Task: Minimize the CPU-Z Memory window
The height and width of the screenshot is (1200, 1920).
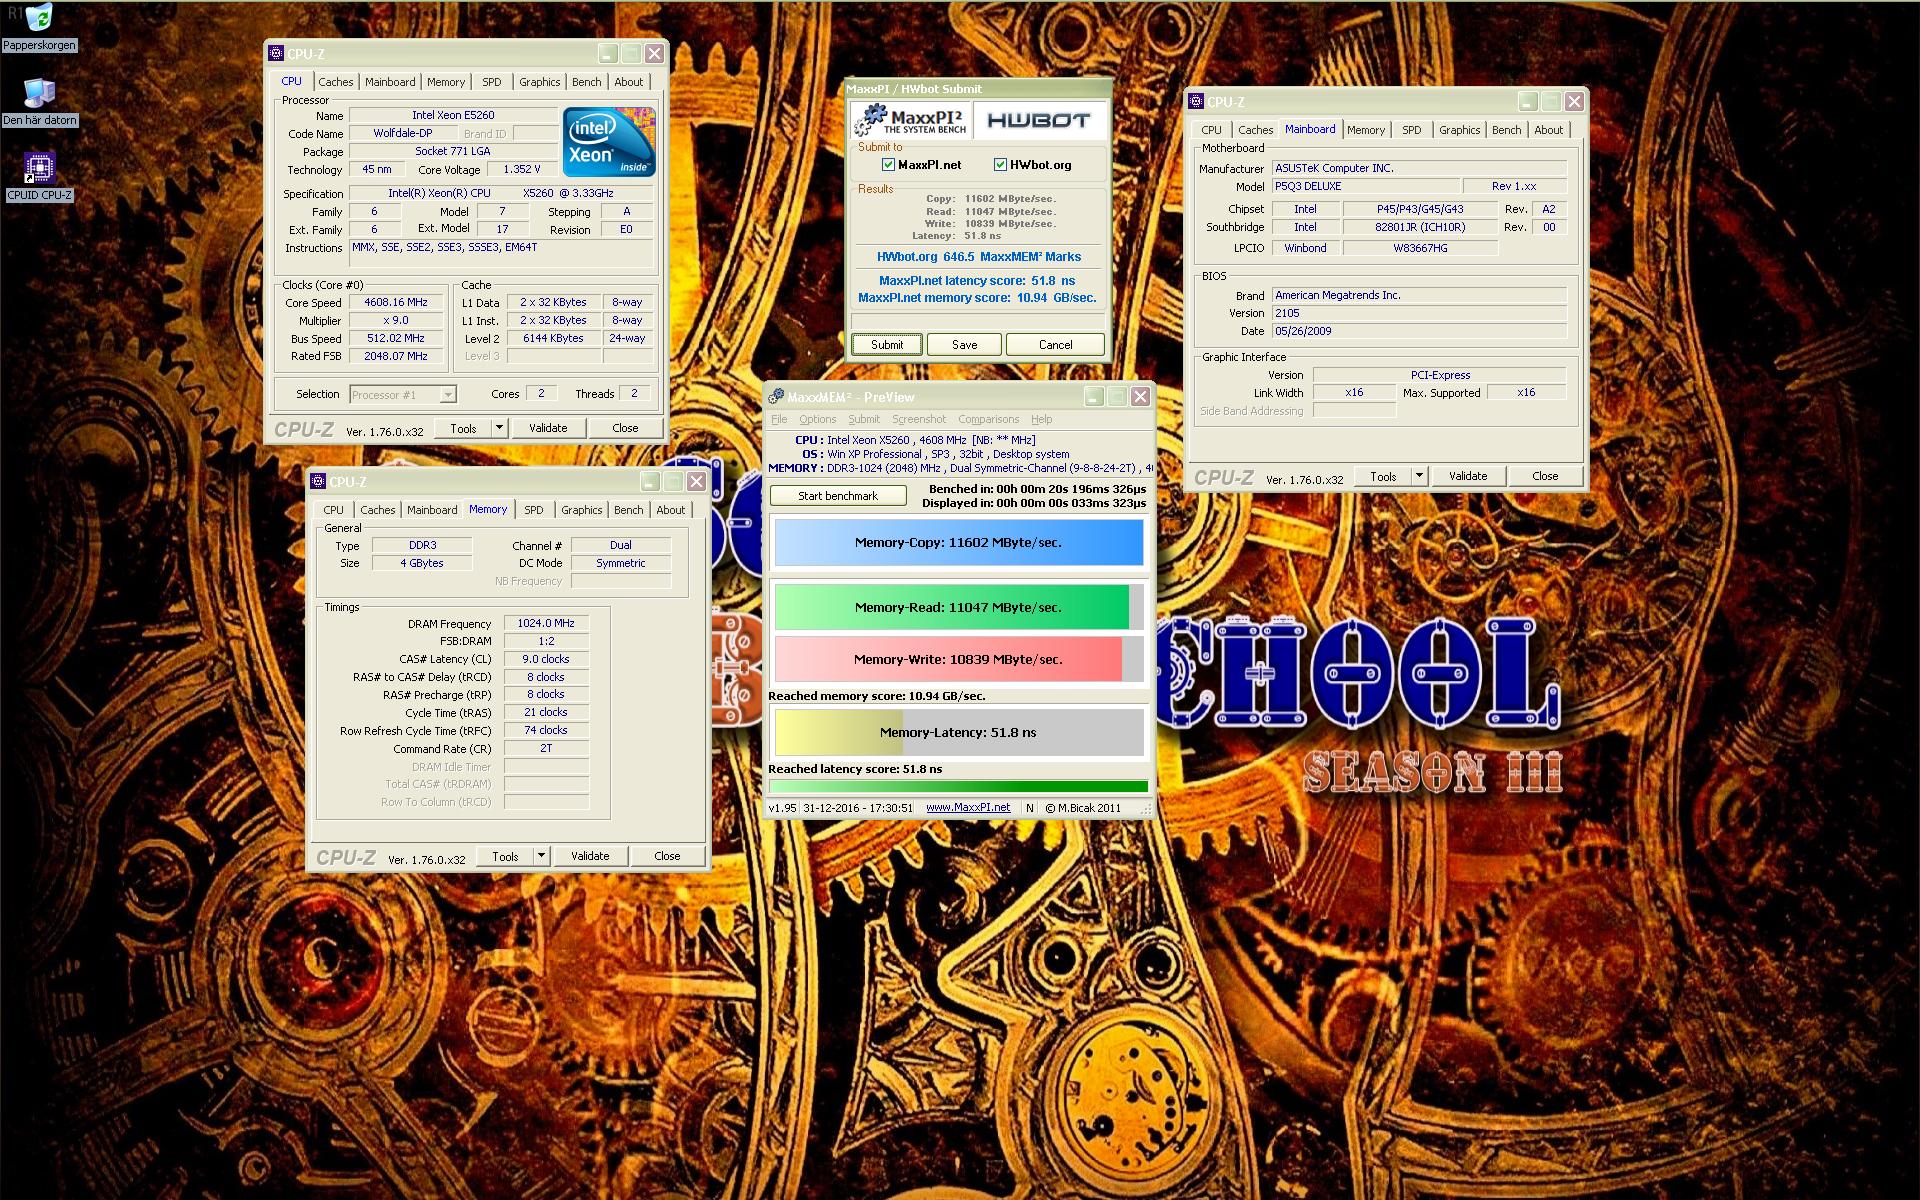Action: click(x=650, y=482)
